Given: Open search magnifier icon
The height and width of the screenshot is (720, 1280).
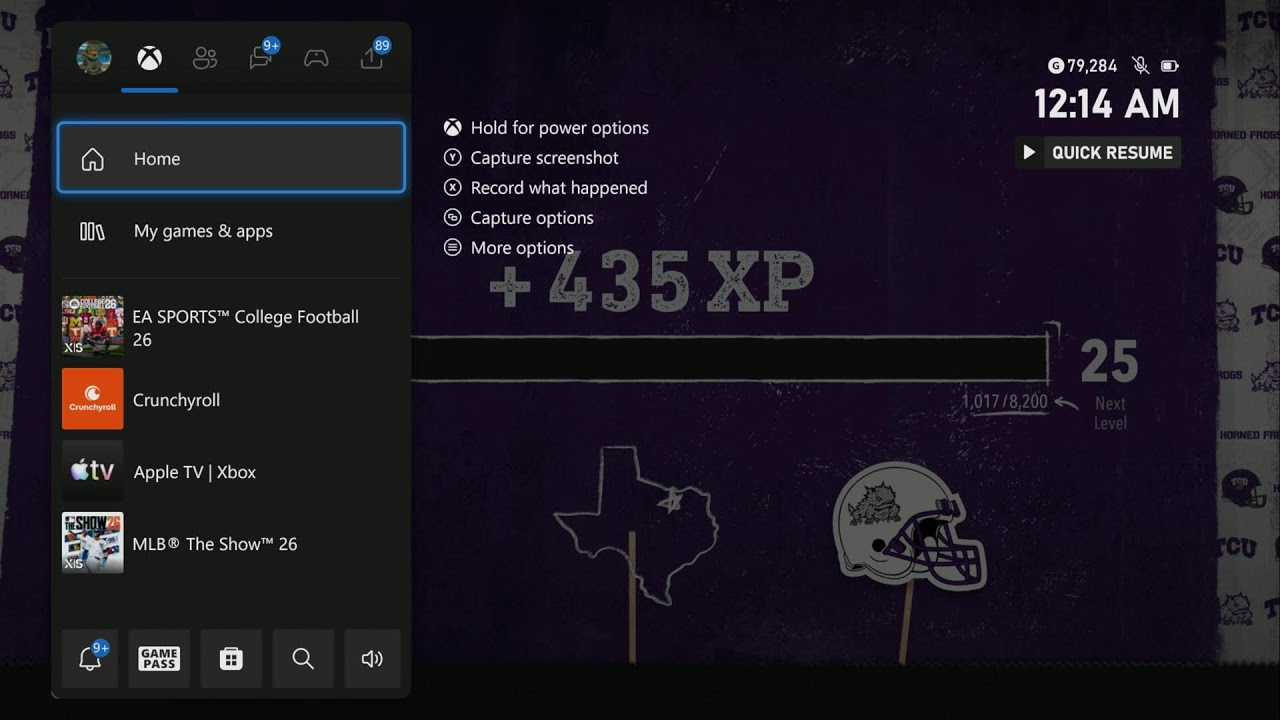Looking at the screenshot, I should click(x=303, y=658).
